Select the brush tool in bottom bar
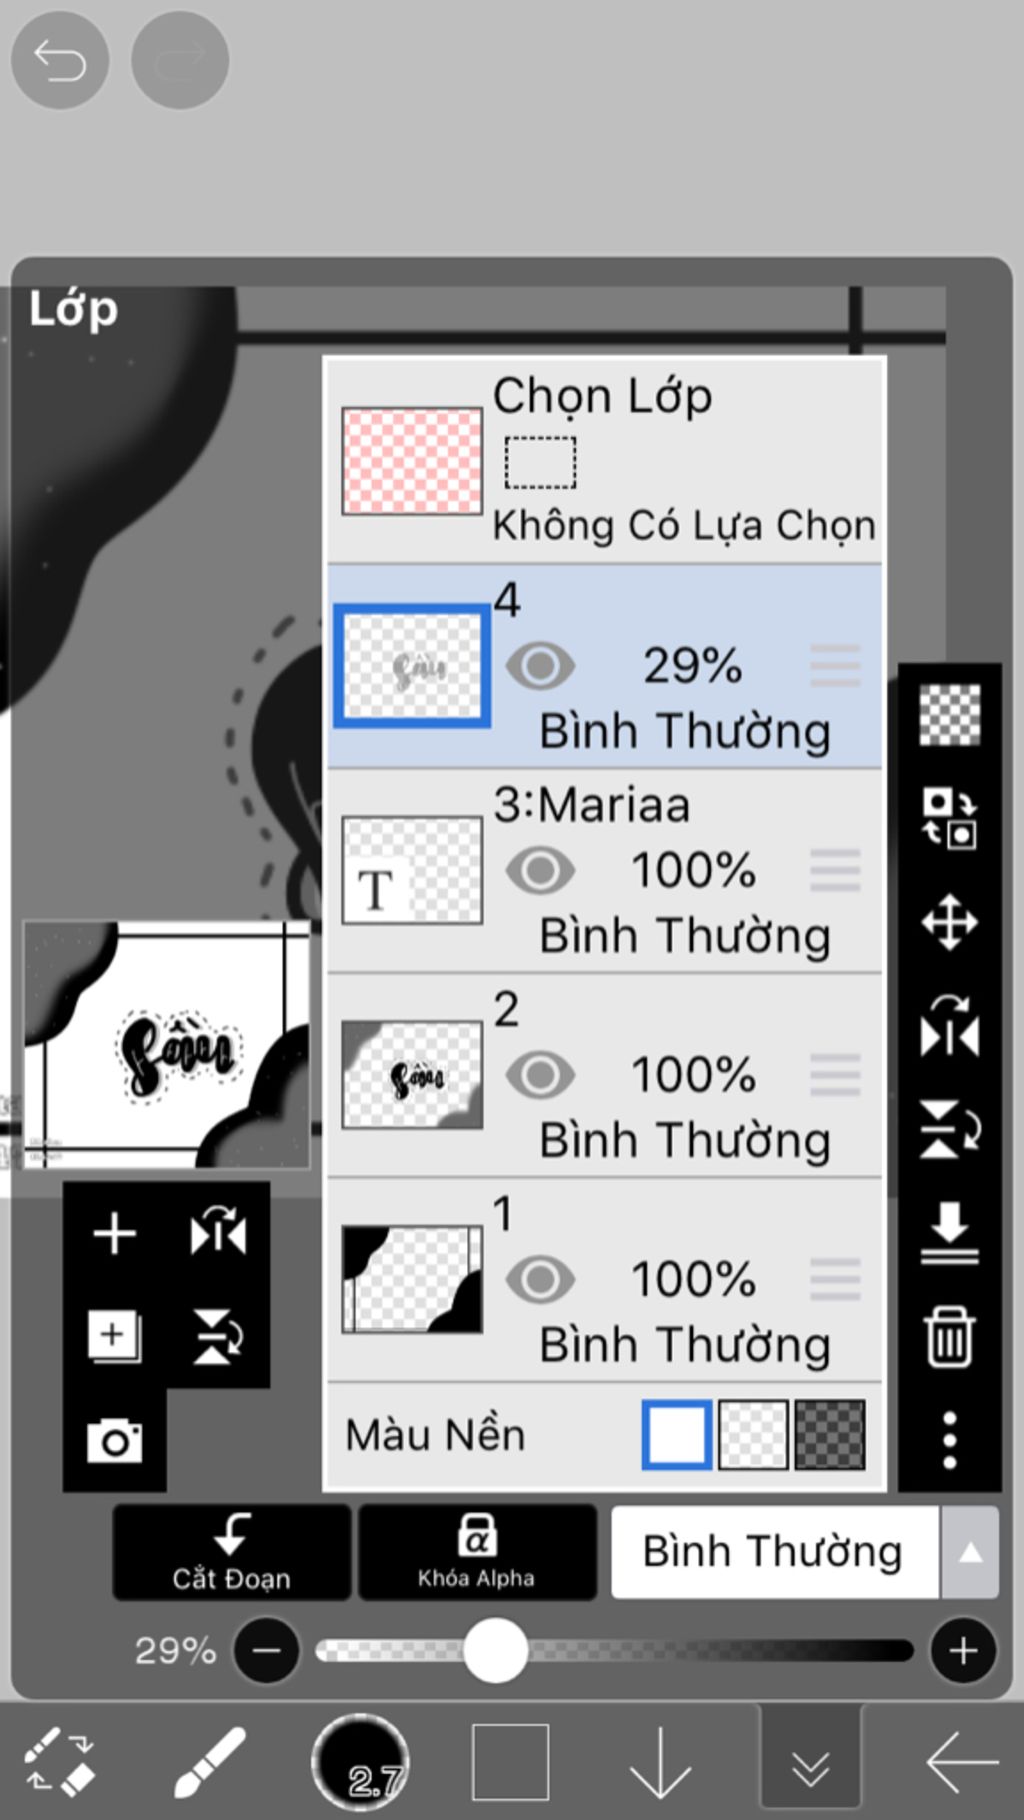Viewport: 1024px width, 1820px height. point(210,1762)
